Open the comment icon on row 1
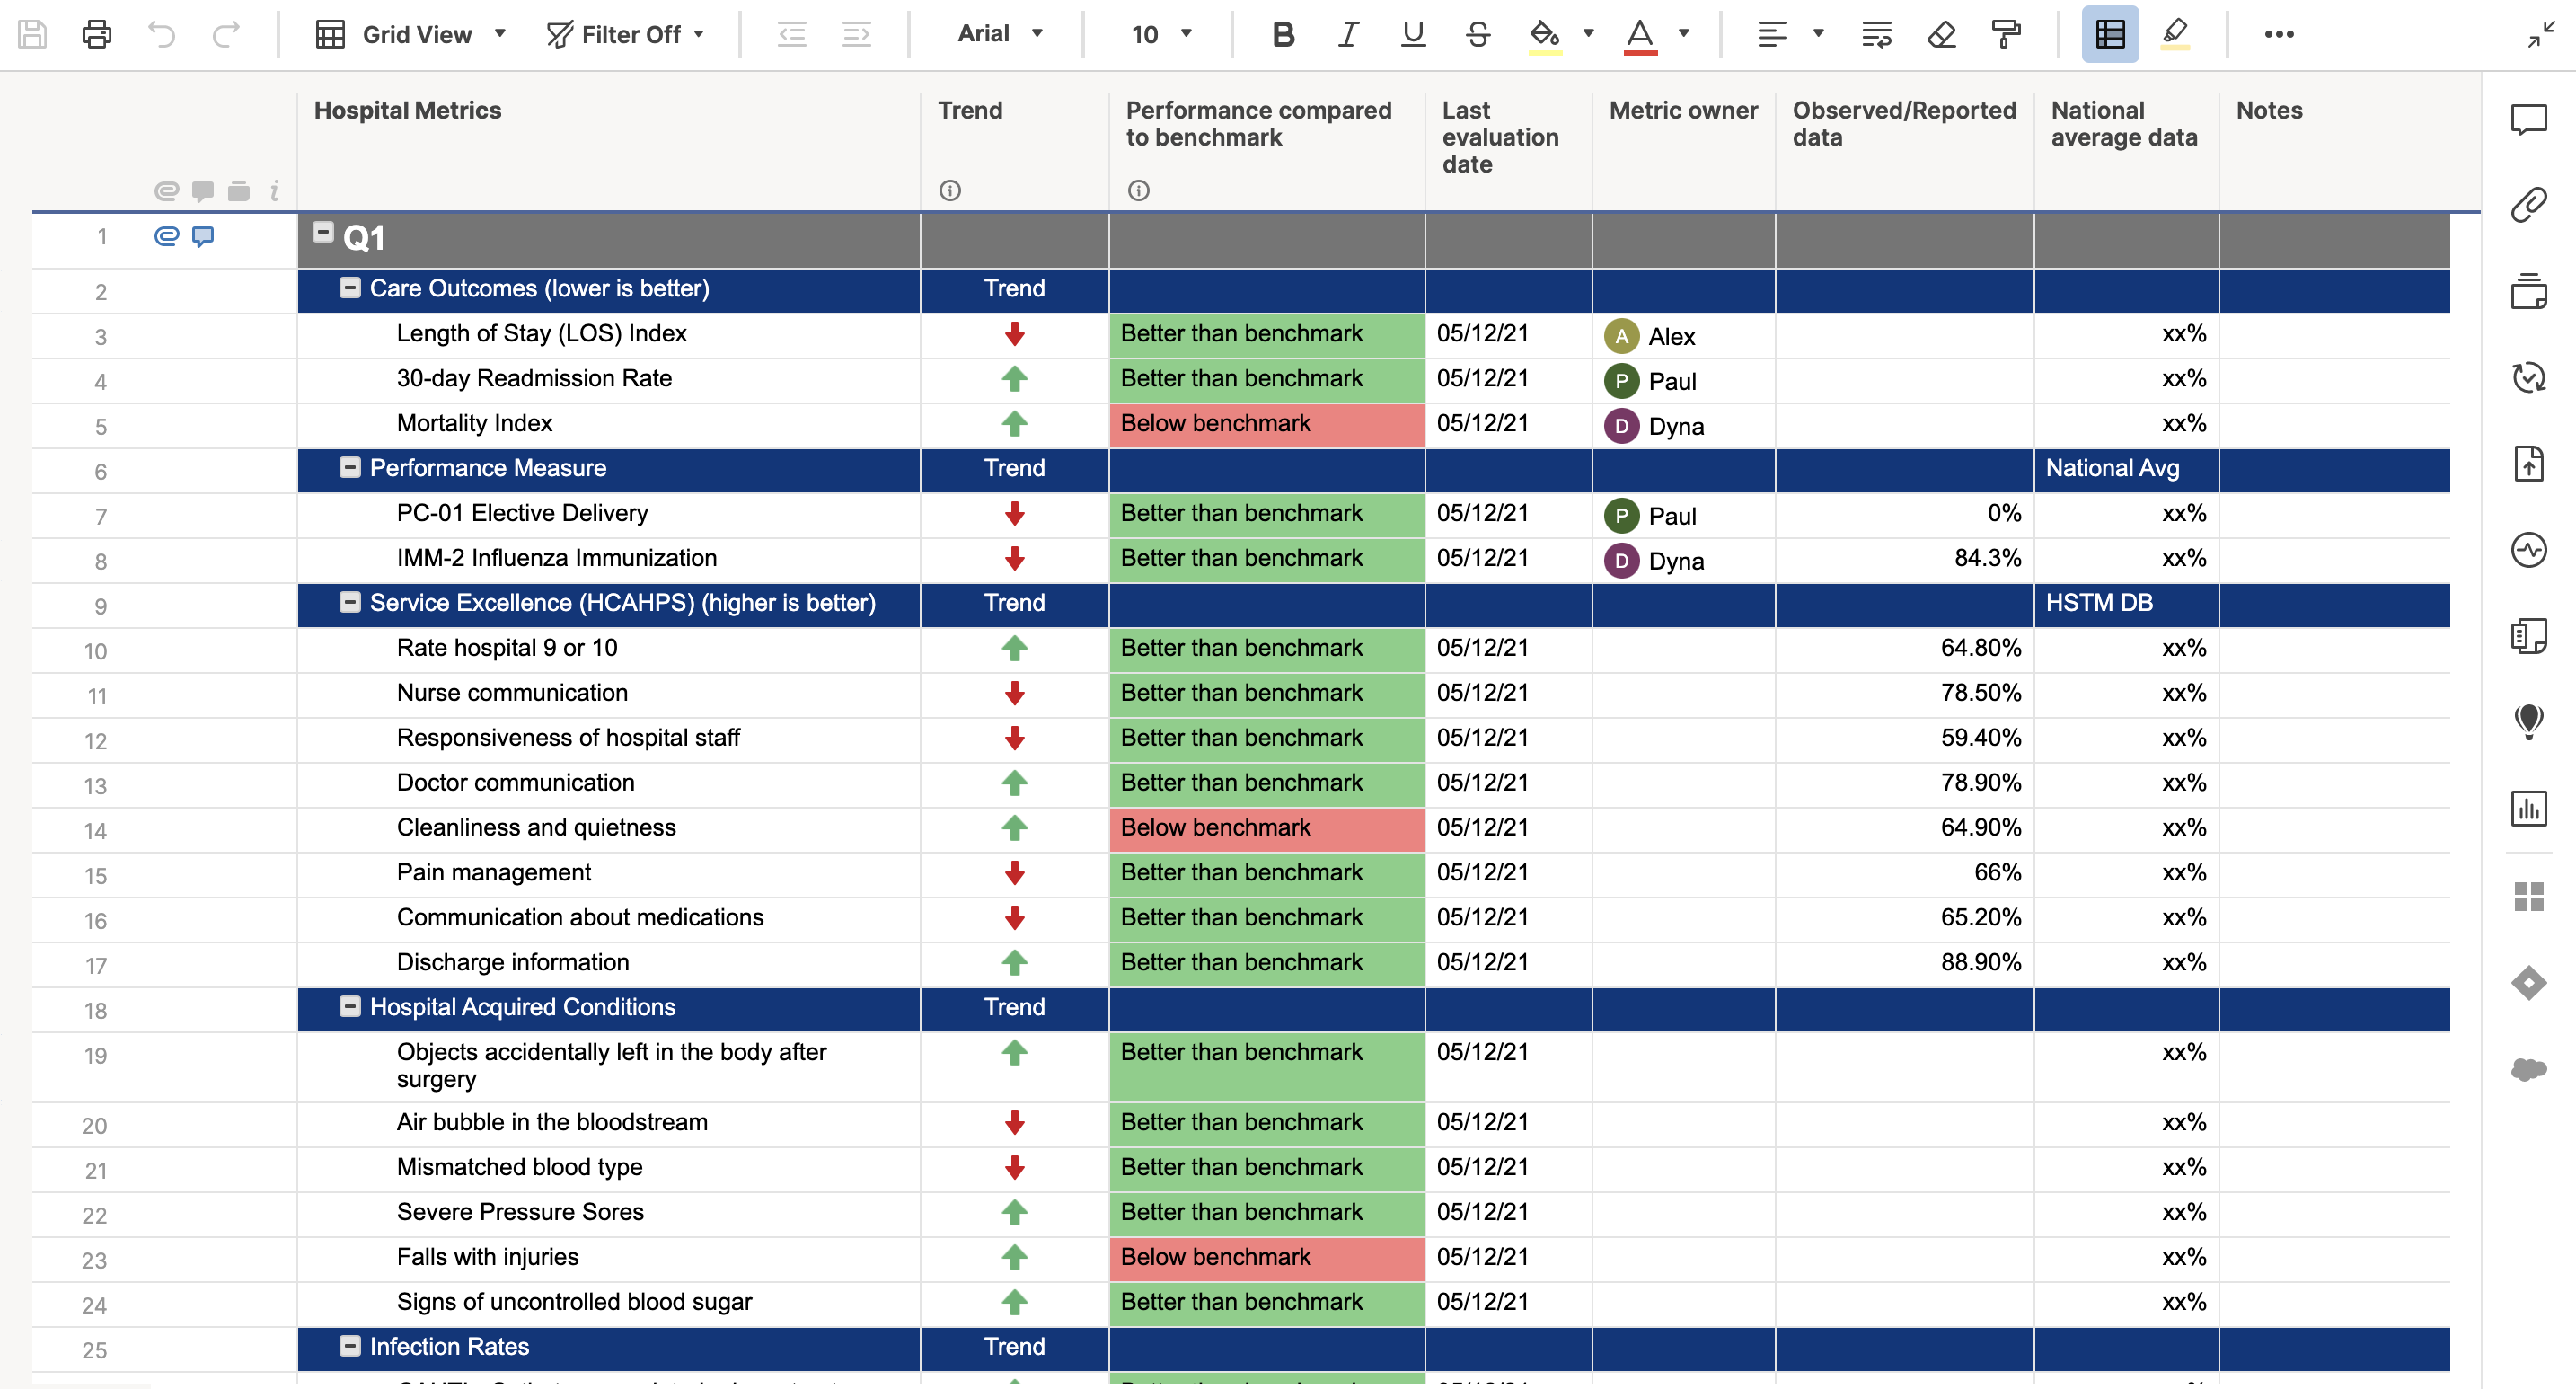The height and width of the screenshot is (1389, 2576). pos(203,236)
